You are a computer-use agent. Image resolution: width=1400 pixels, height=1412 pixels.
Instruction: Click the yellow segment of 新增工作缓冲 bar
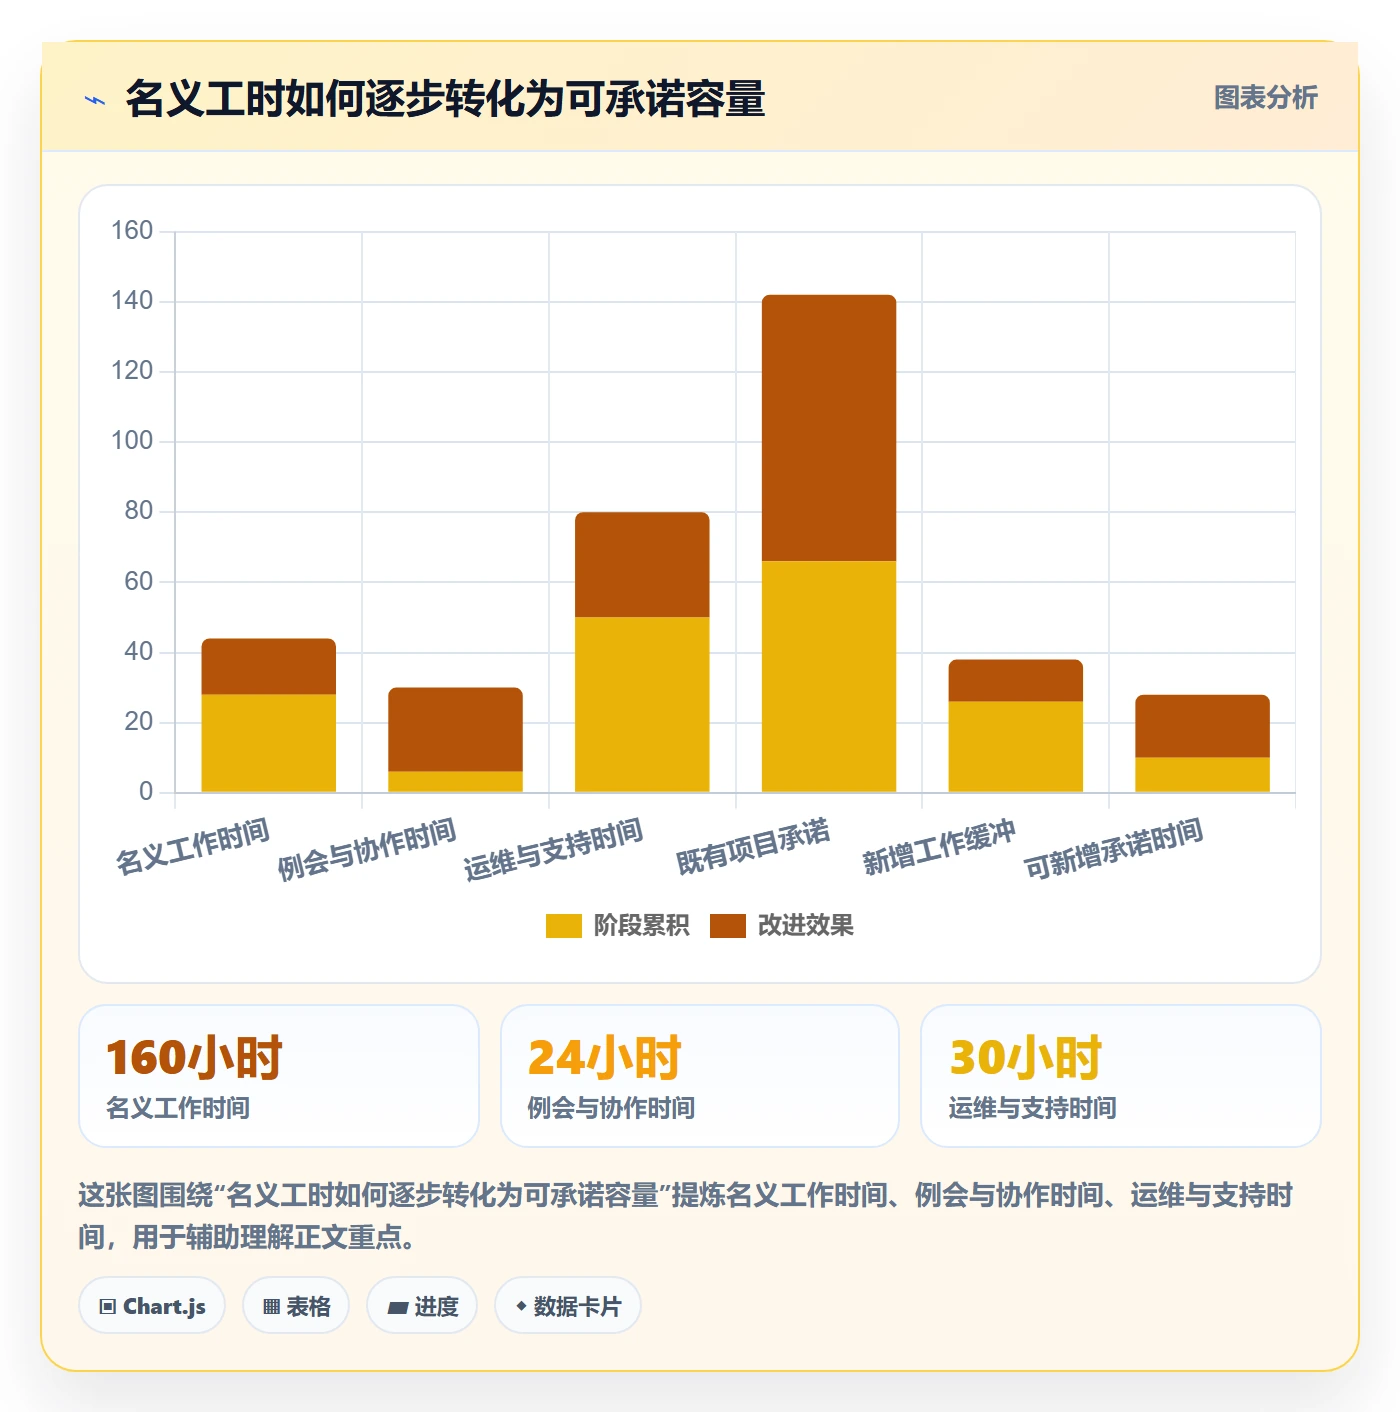coord(1015,746)
